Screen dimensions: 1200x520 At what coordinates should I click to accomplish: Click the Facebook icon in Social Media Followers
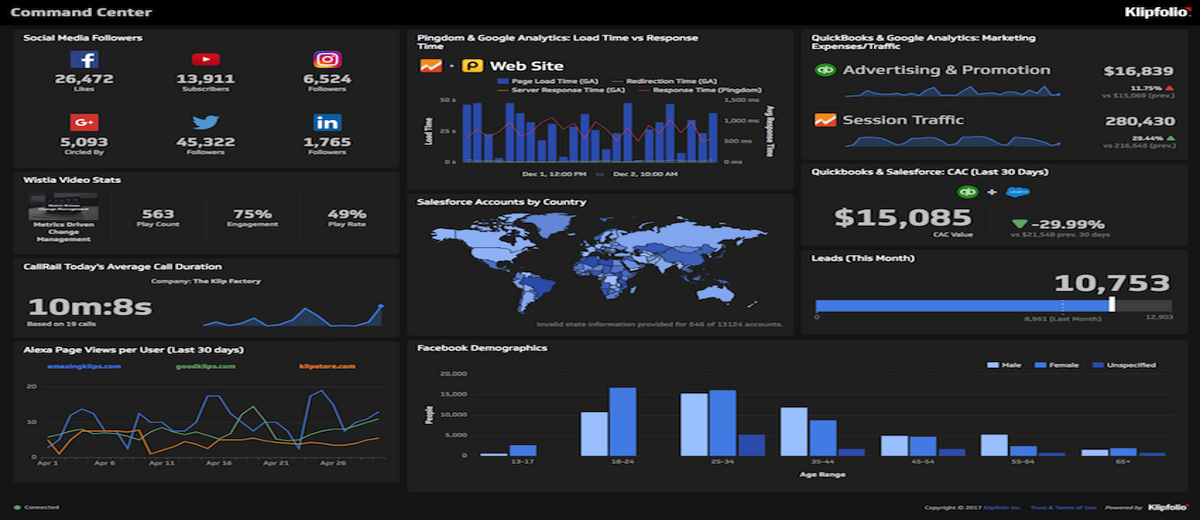[x=84, y=60]
